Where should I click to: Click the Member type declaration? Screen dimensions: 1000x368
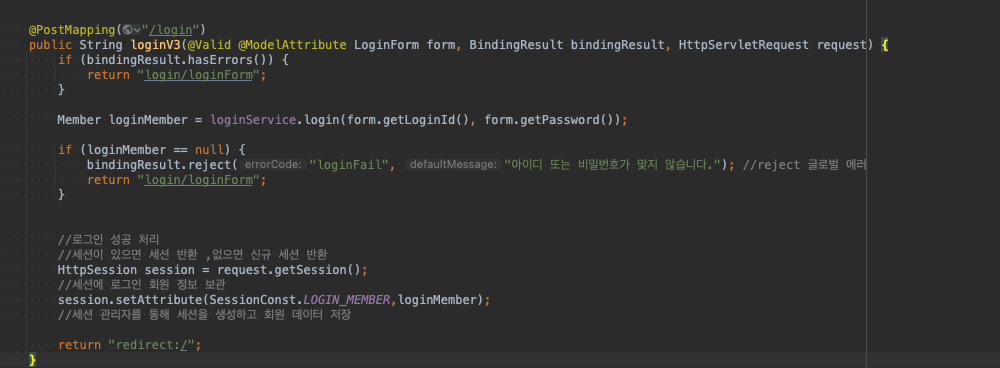79,120
